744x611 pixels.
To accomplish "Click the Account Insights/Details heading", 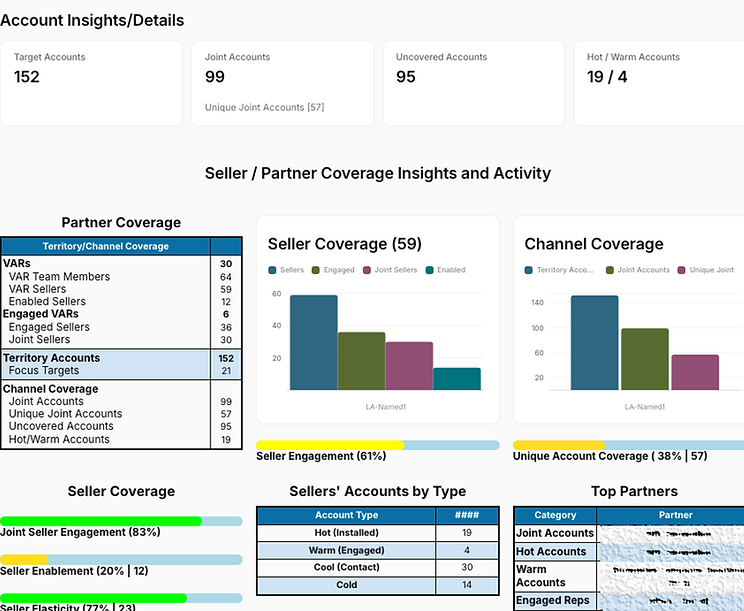I will pos(92,20).
